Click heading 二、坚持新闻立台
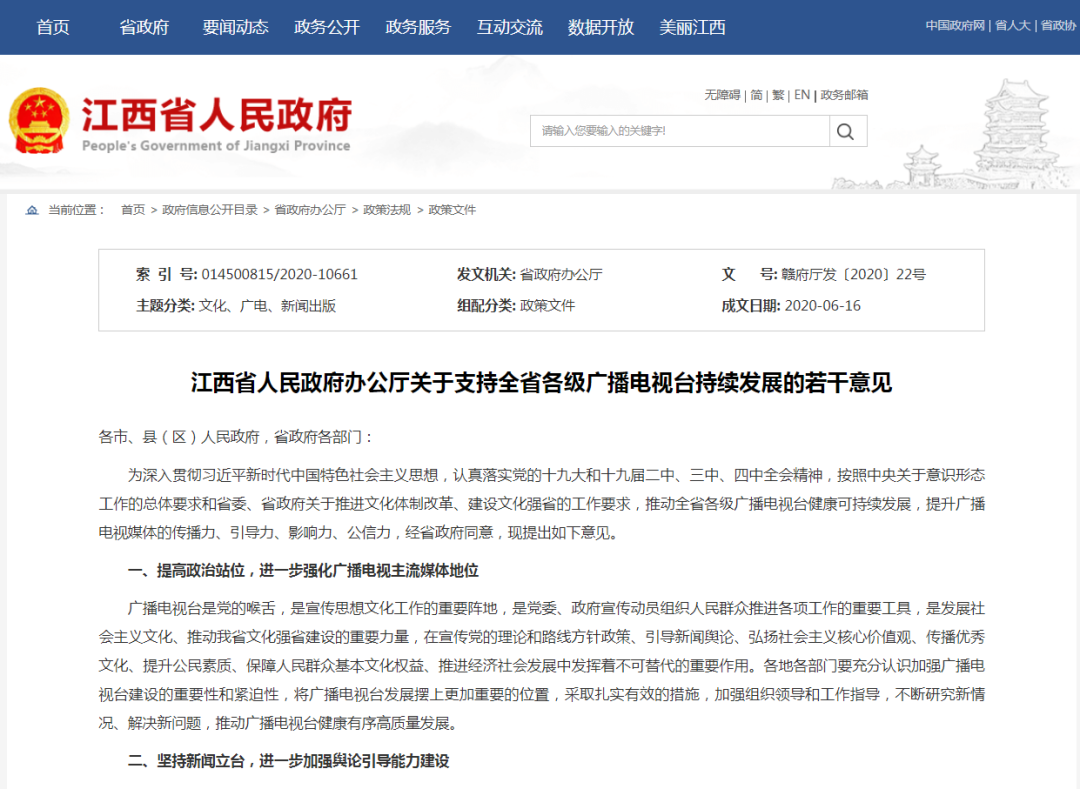 [289, 761]
